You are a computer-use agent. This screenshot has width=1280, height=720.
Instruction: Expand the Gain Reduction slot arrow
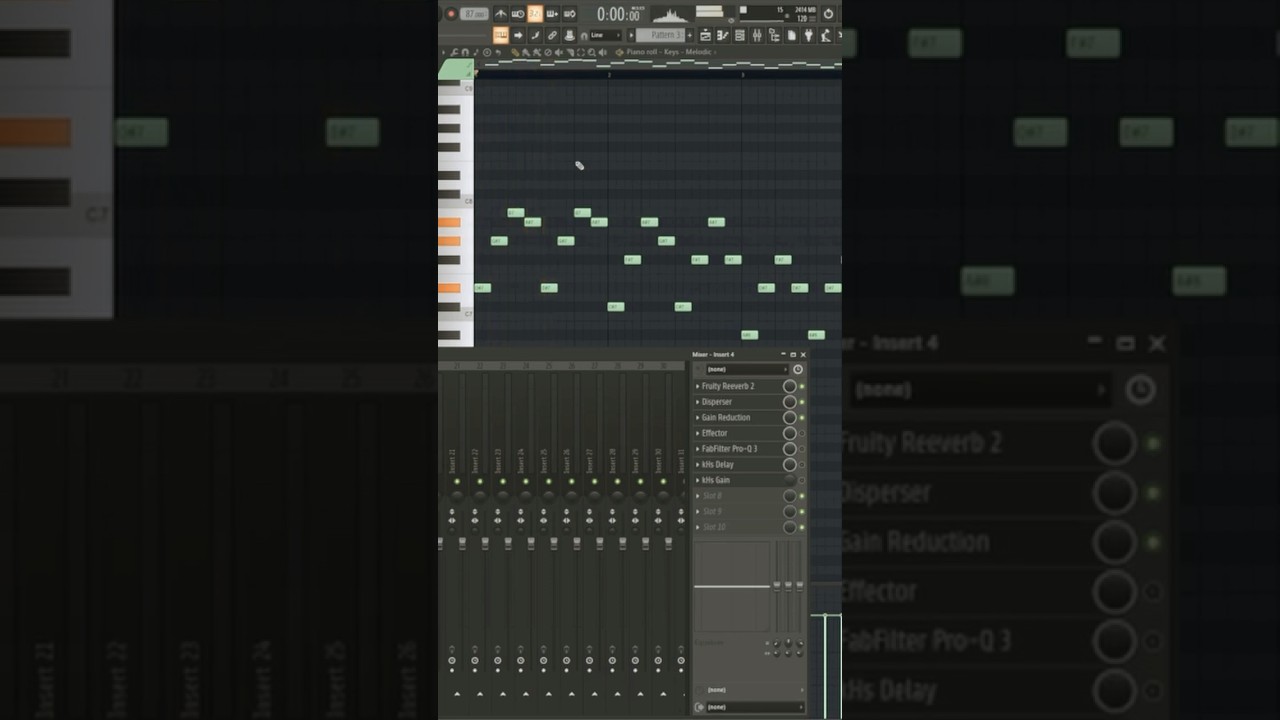pos(698,417)
